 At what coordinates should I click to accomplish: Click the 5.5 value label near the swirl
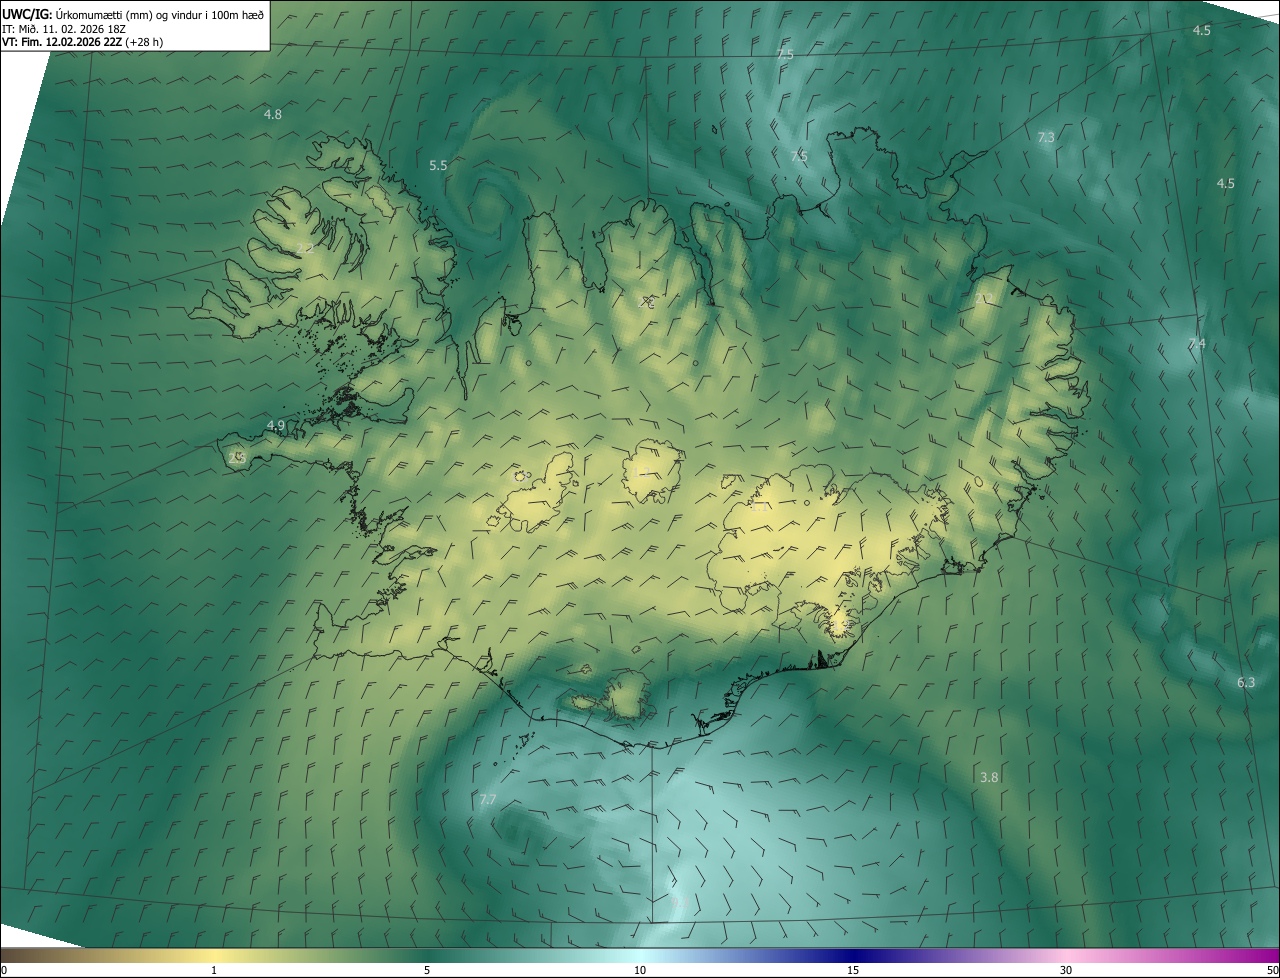(438, 165)
